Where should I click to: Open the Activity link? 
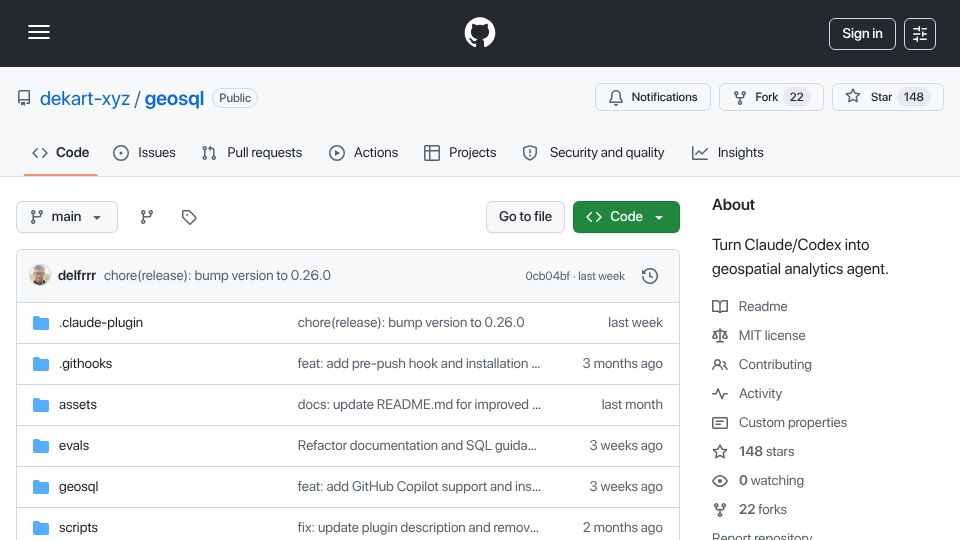[760, 394]
